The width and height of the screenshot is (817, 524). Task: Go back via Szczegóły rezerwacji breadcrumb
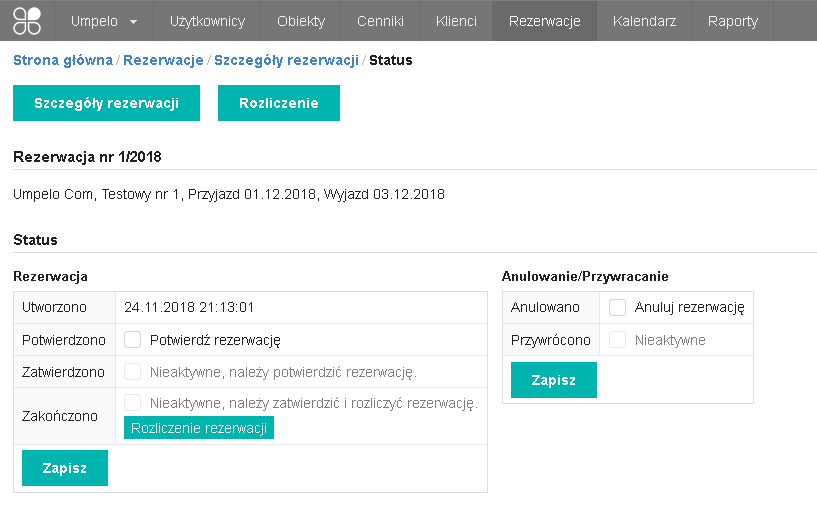[x=286, y=60]
